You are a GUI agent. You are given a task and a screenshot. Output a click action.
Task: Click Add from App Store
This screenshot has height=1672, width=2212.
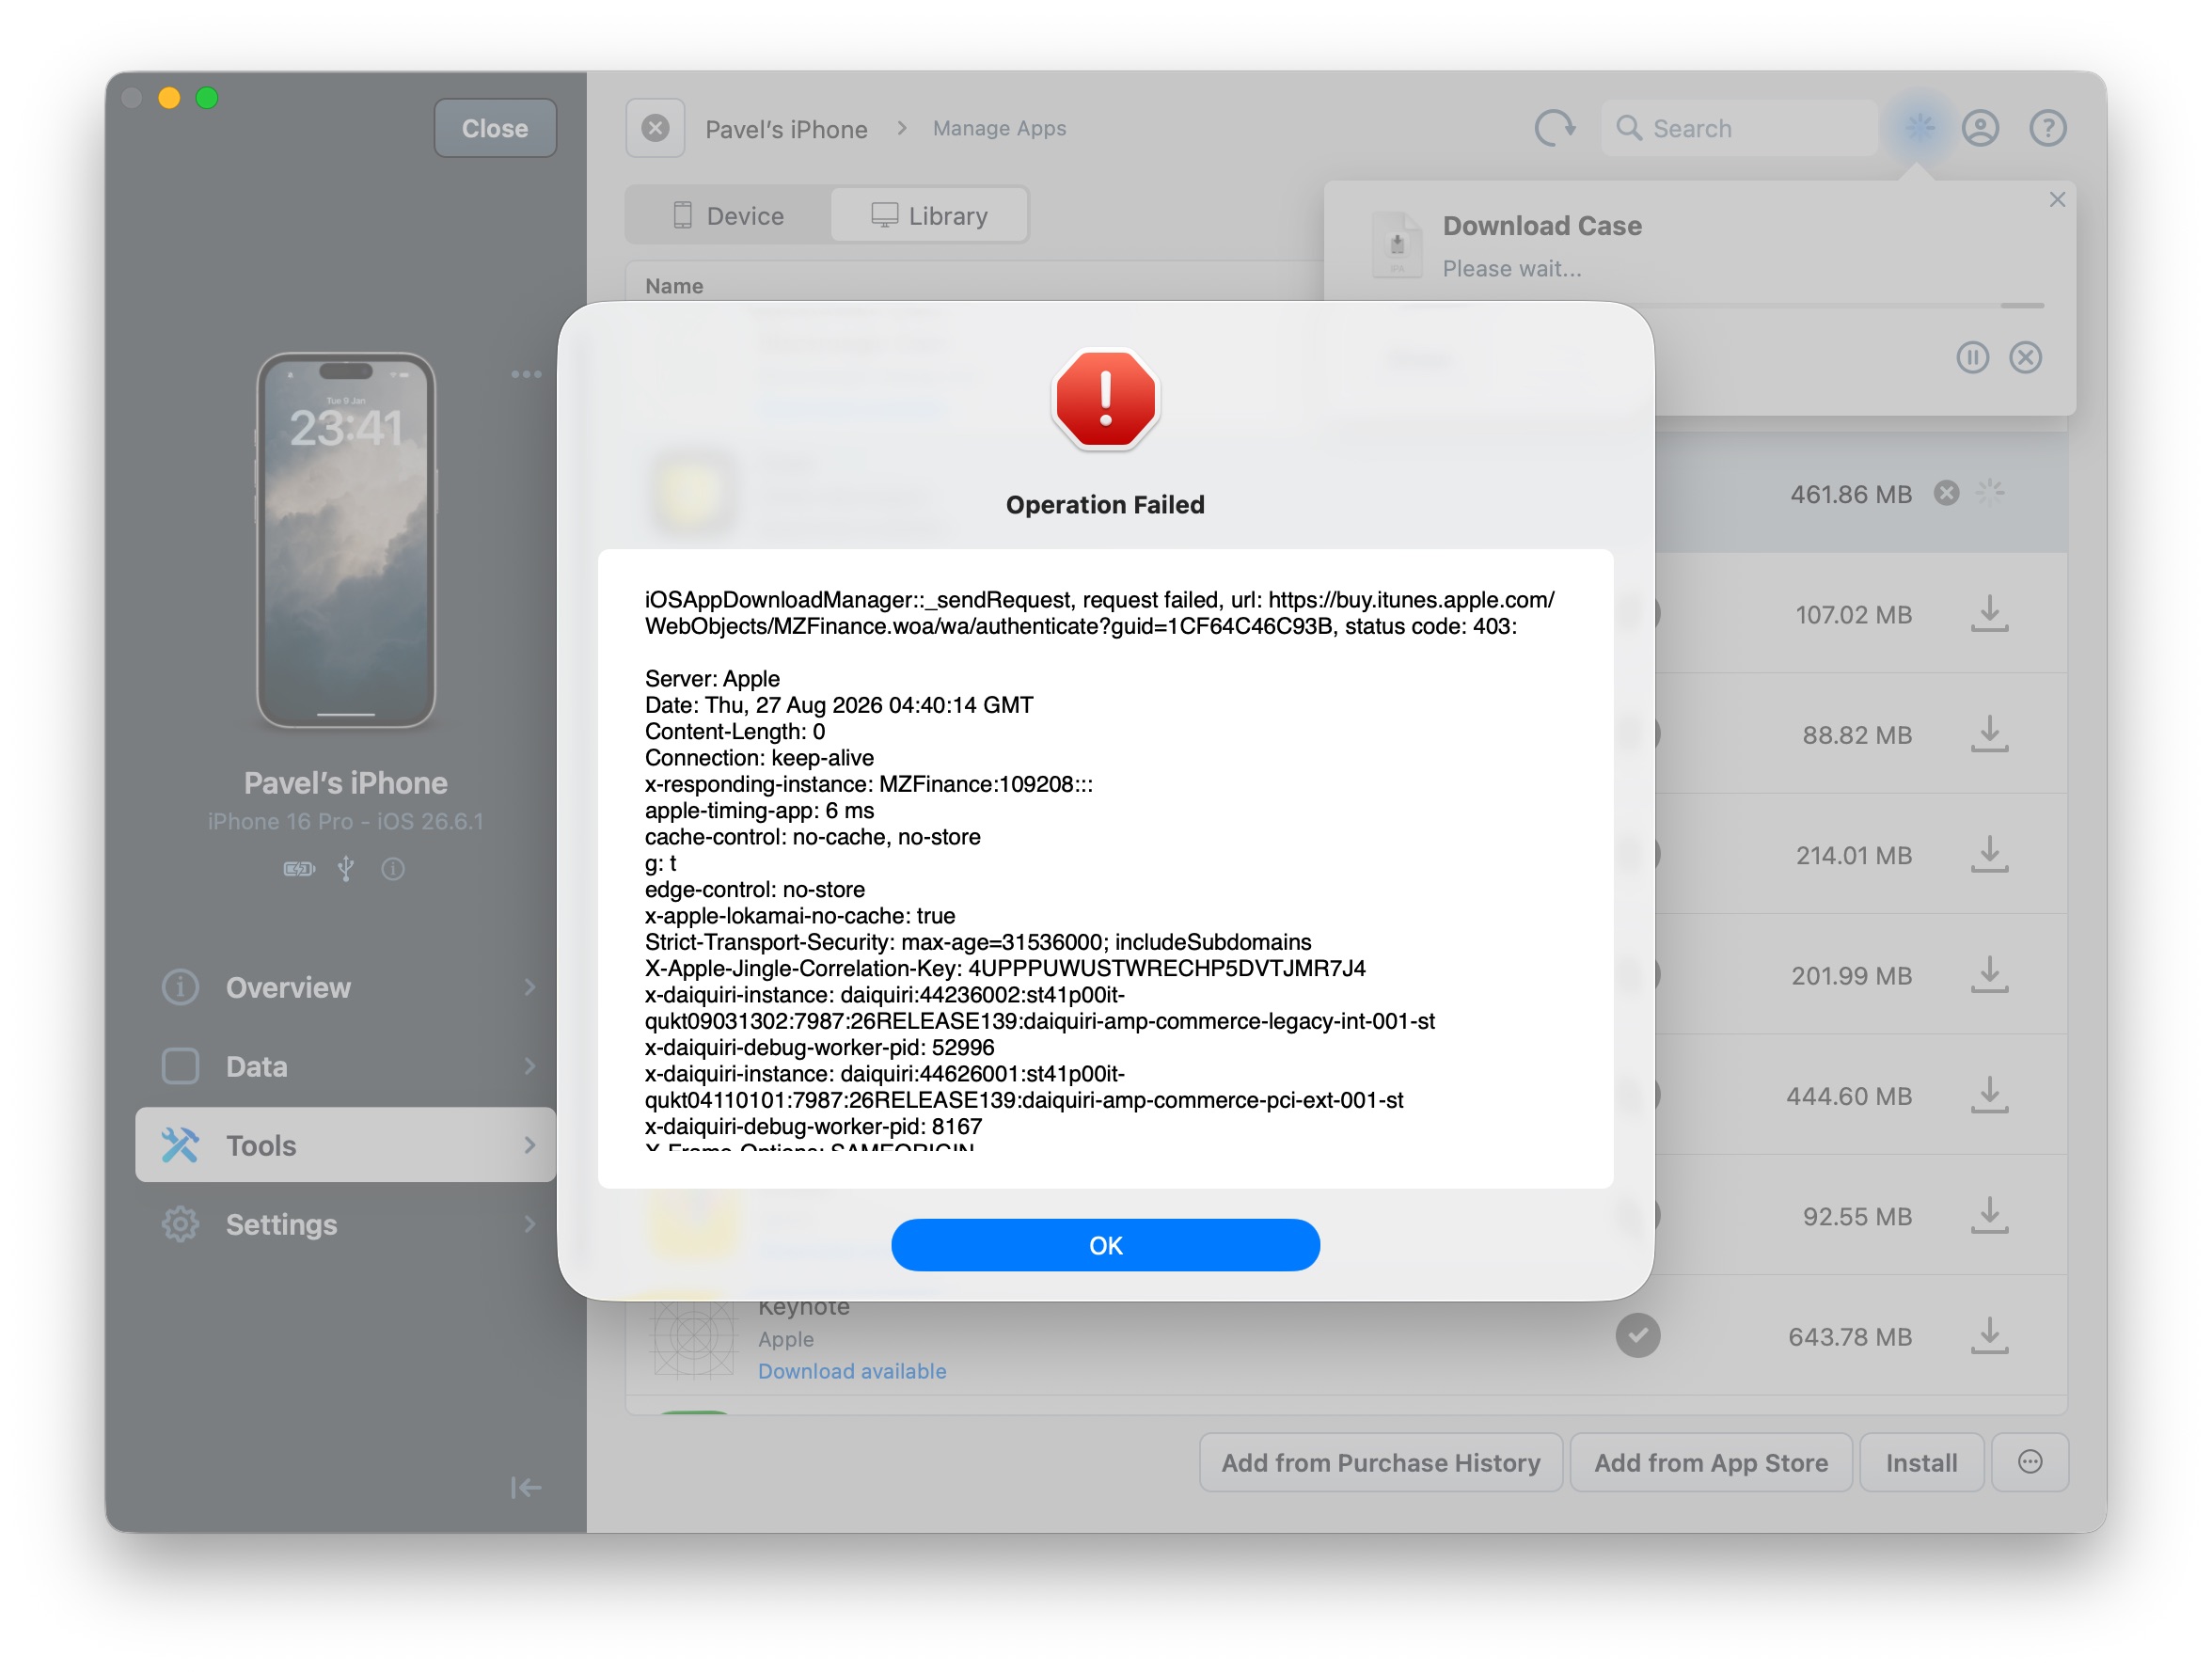pos(1711,1463)
